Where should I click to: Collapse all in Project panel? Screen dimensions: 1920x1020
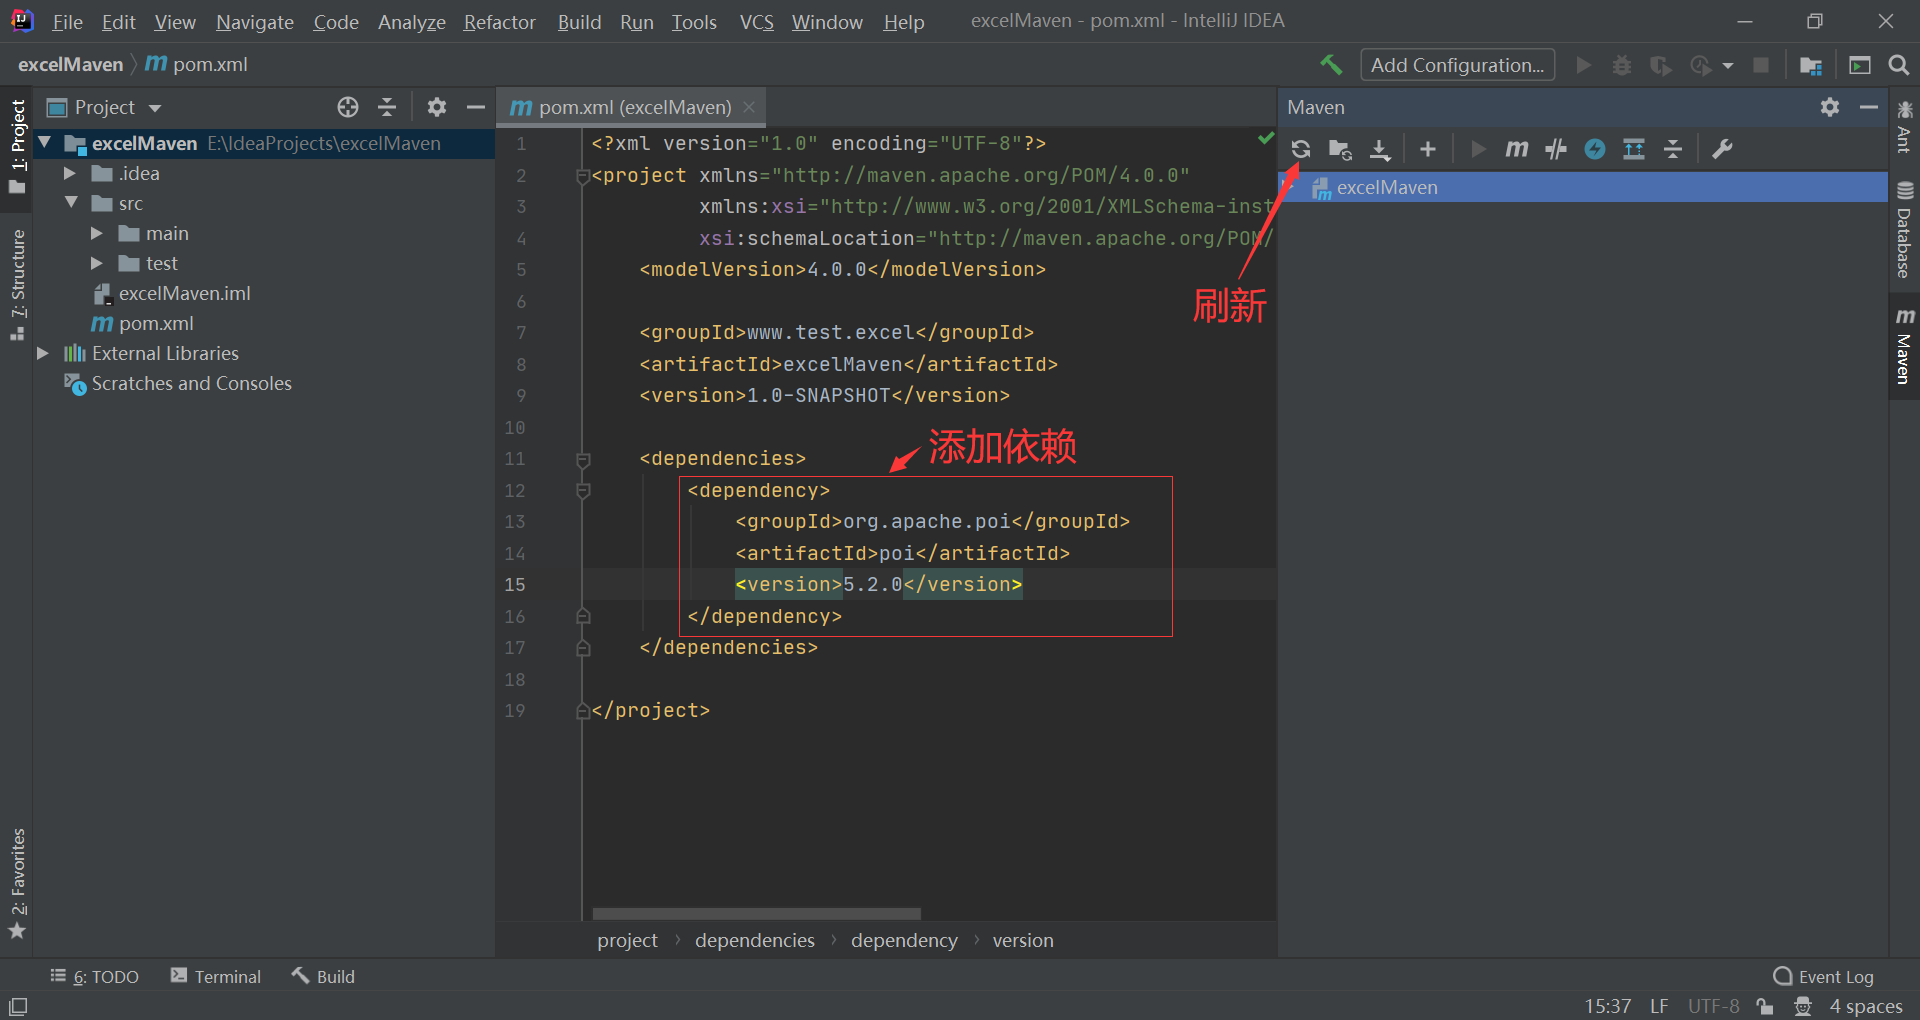click(387, 107)
